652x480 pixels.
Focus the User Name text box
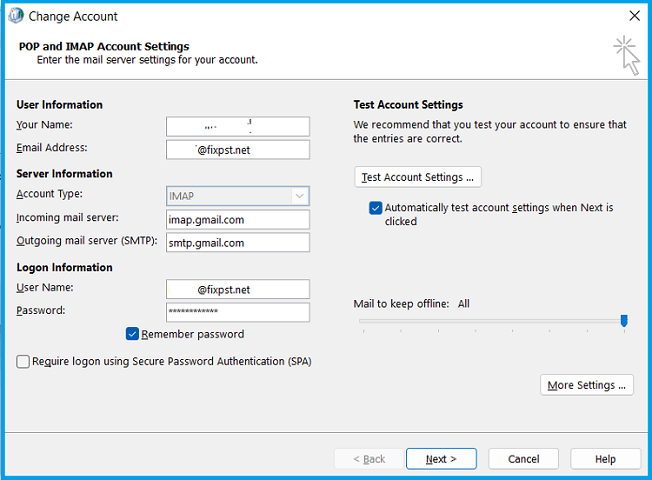coord(238,290)
